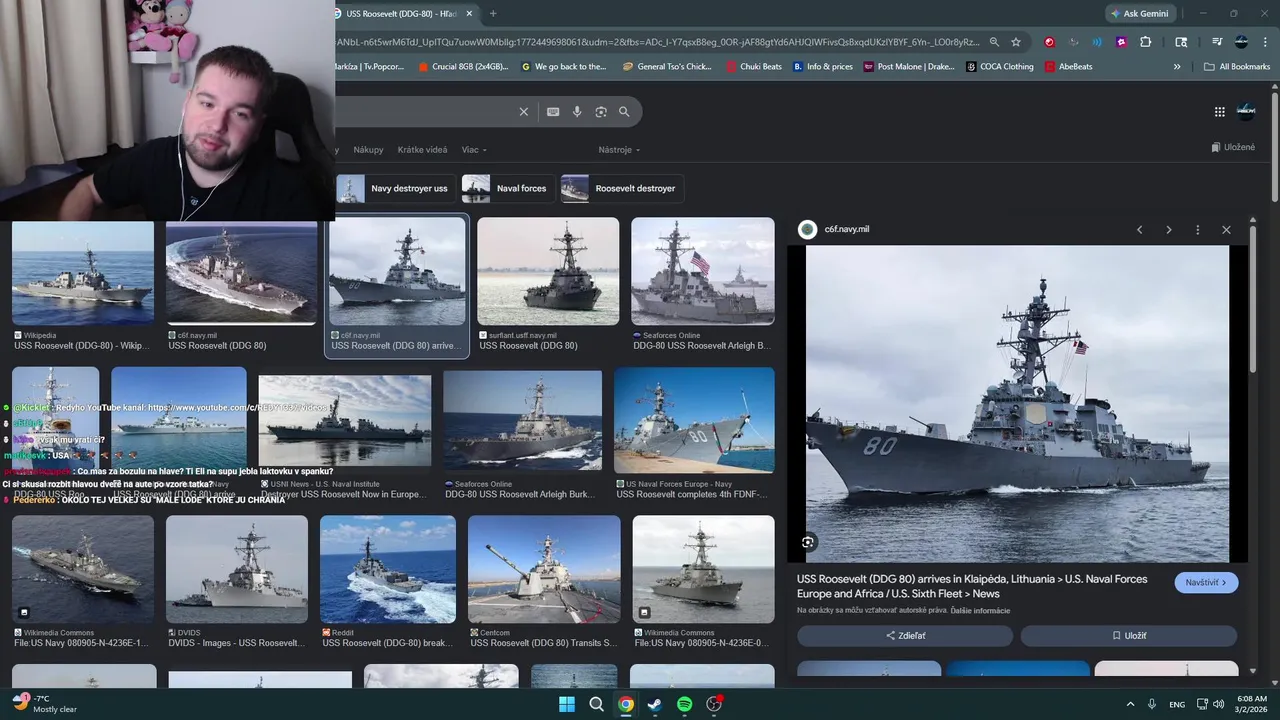Open Ďalšie informácie link

click(980, 610)
